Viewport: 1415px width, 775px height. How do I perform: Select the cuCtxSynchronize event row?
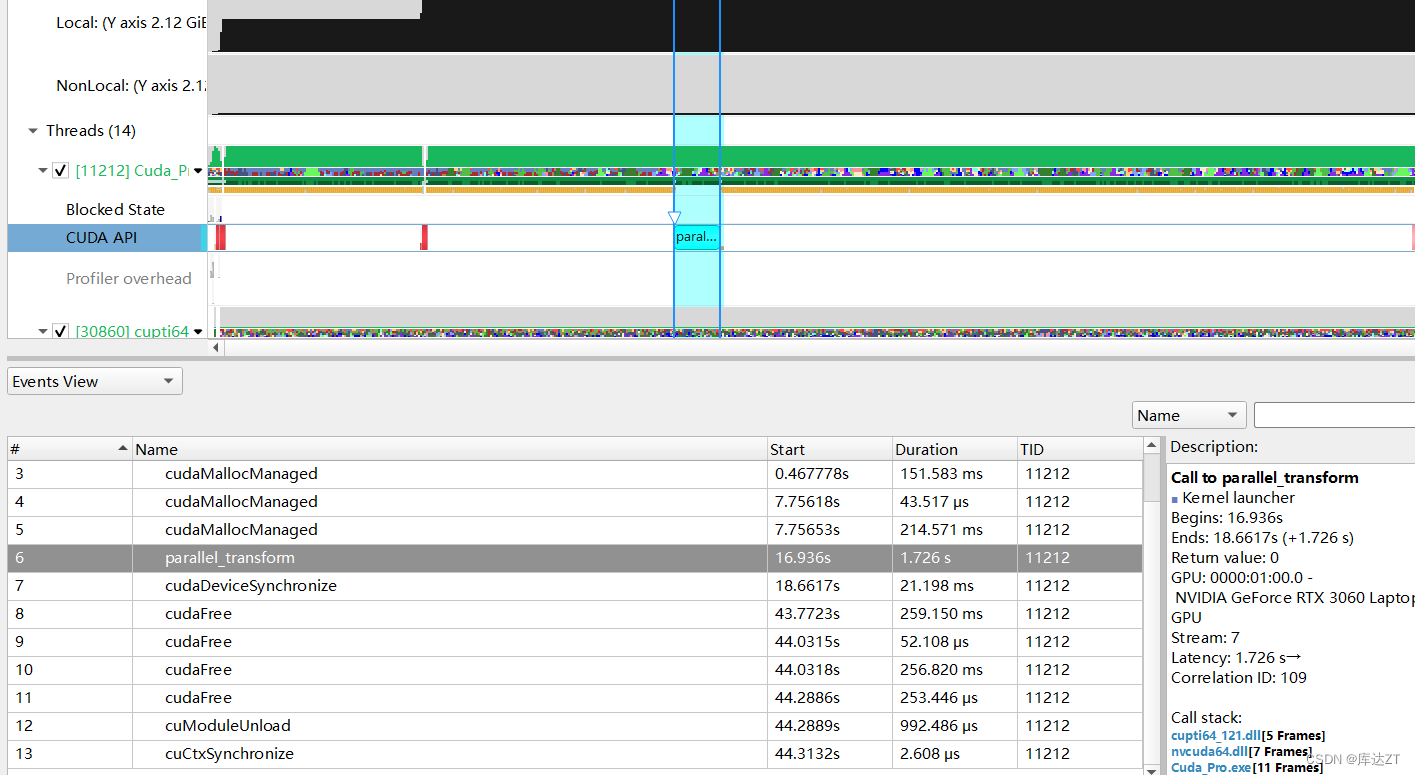[575, 754]
